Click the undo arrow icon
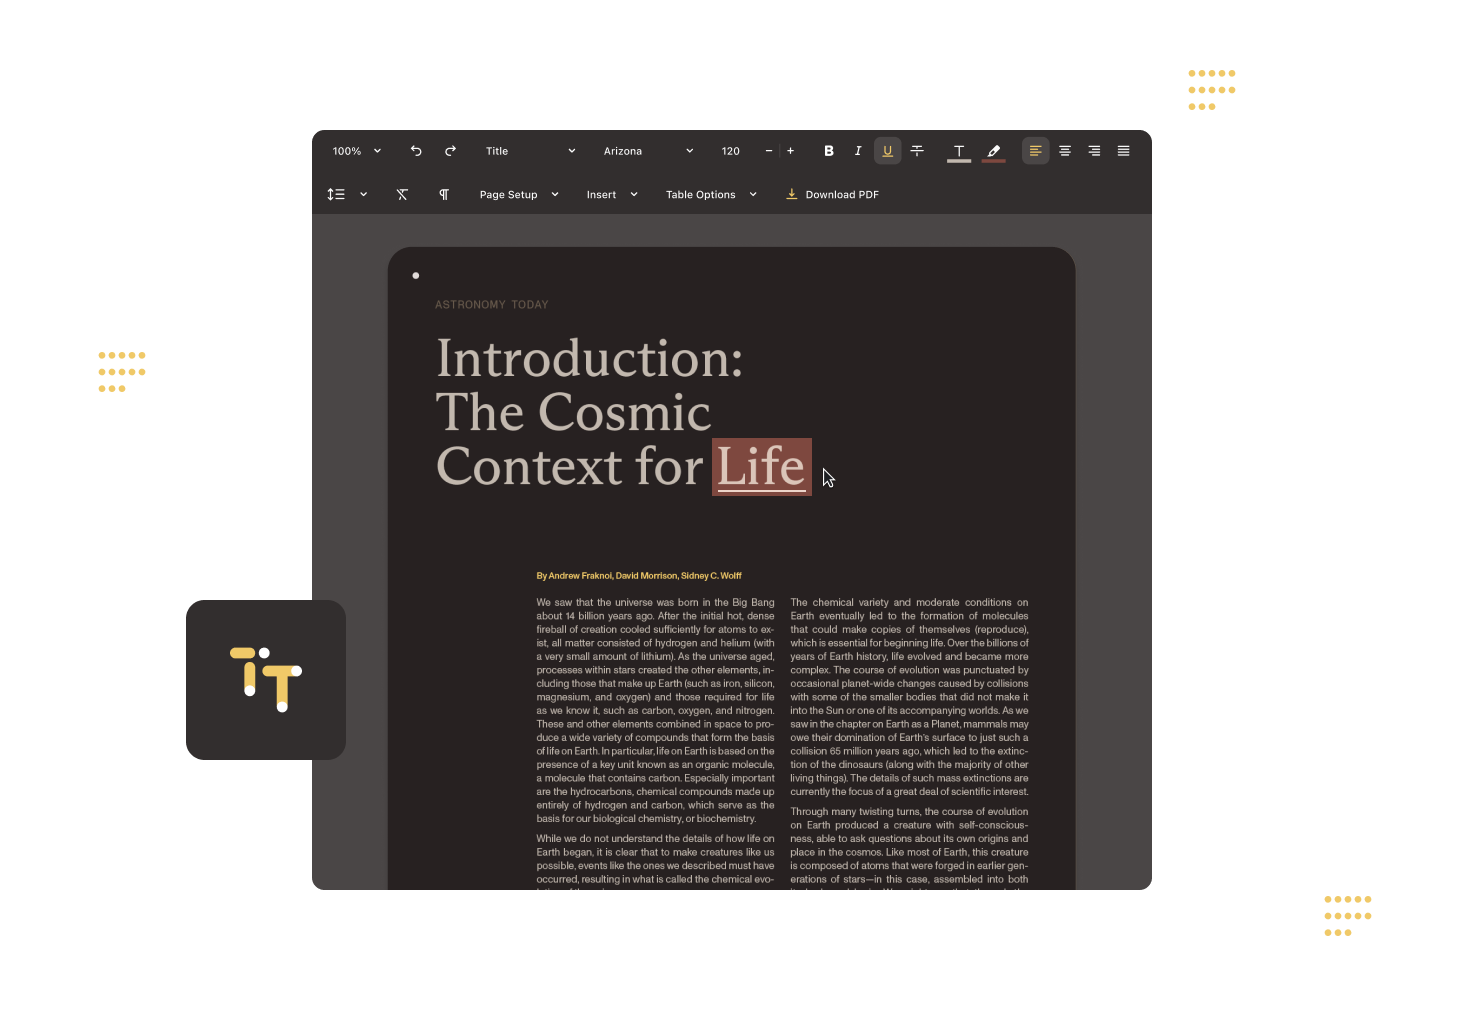This screenshot has height=1026, width=1464. pyautogui.click(x=416, y=151)
